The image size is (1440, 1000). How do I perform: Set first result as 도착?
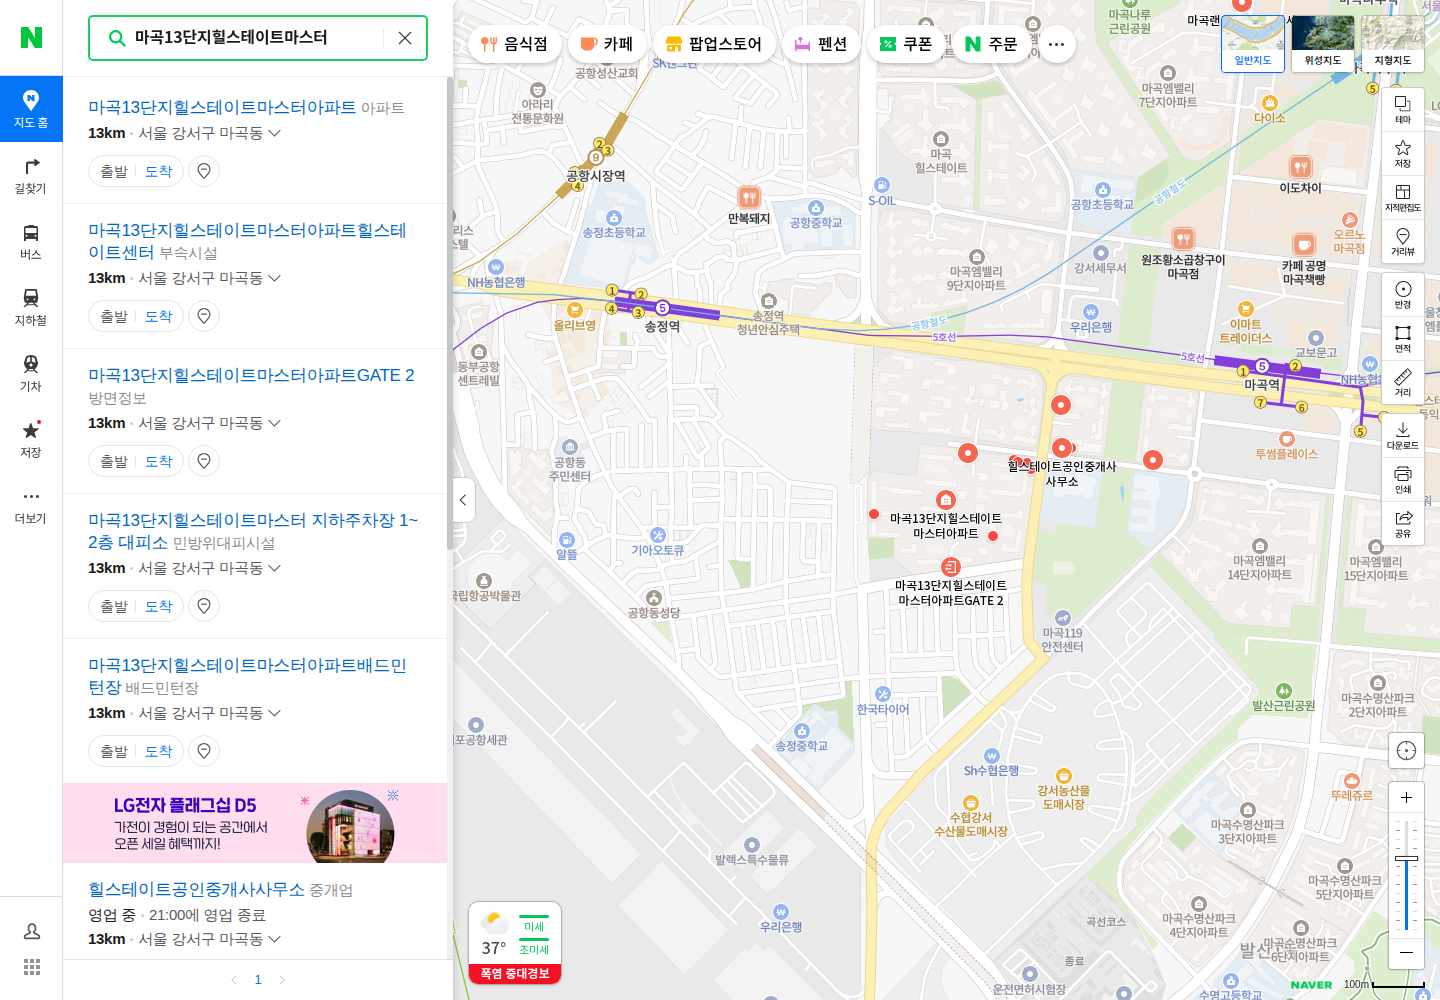point(159,171)
